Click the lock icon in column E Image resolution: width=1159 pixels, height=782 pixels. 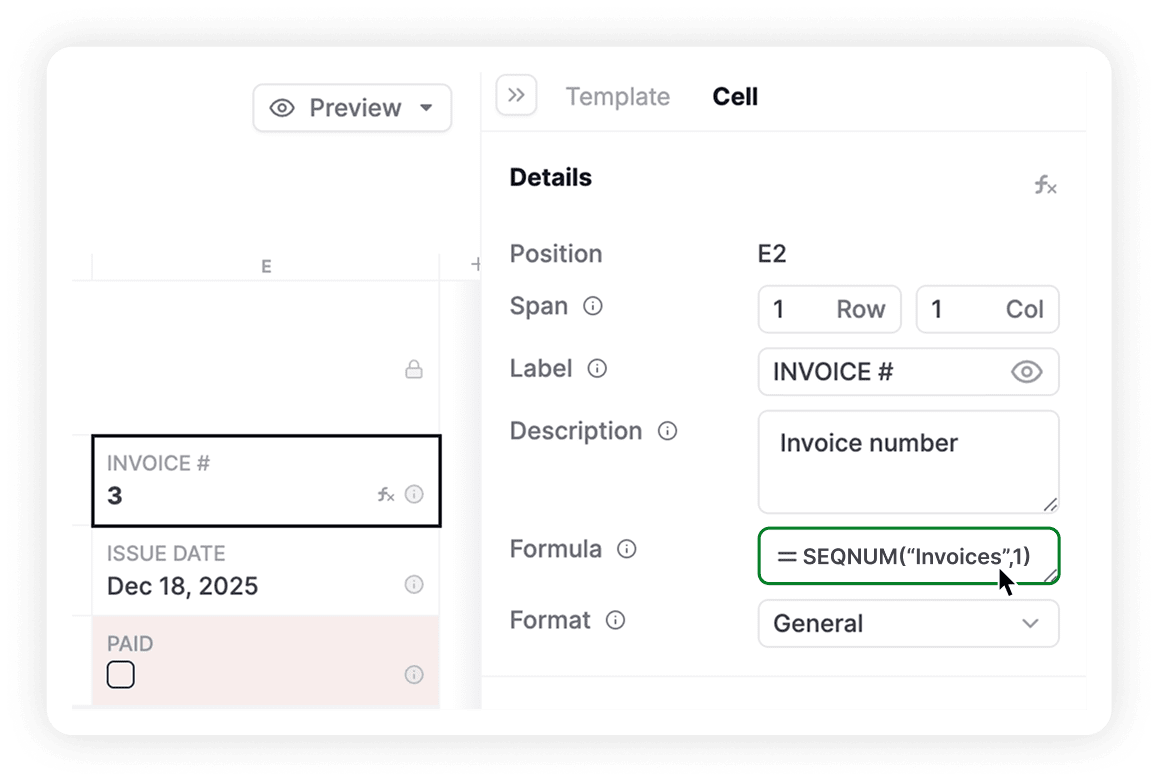413,370
